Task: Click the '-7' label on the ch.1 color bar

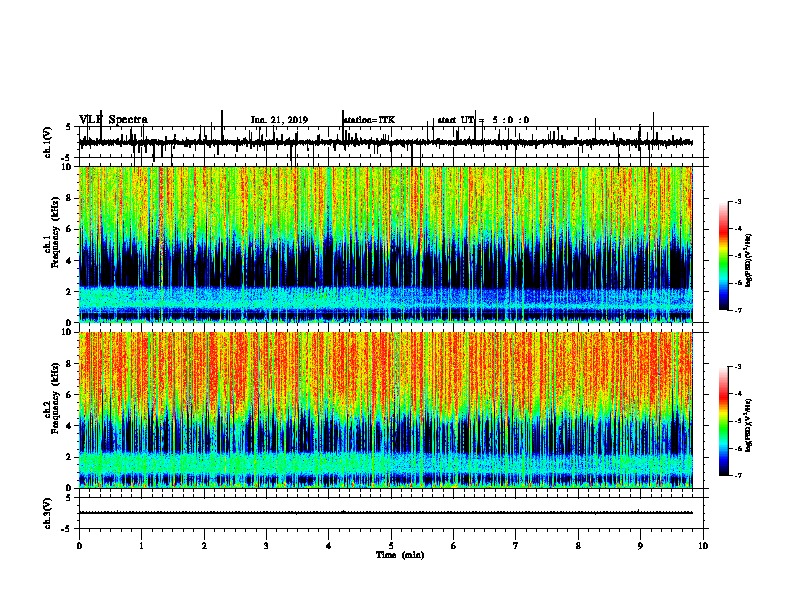Action: (x=738, y=311)
